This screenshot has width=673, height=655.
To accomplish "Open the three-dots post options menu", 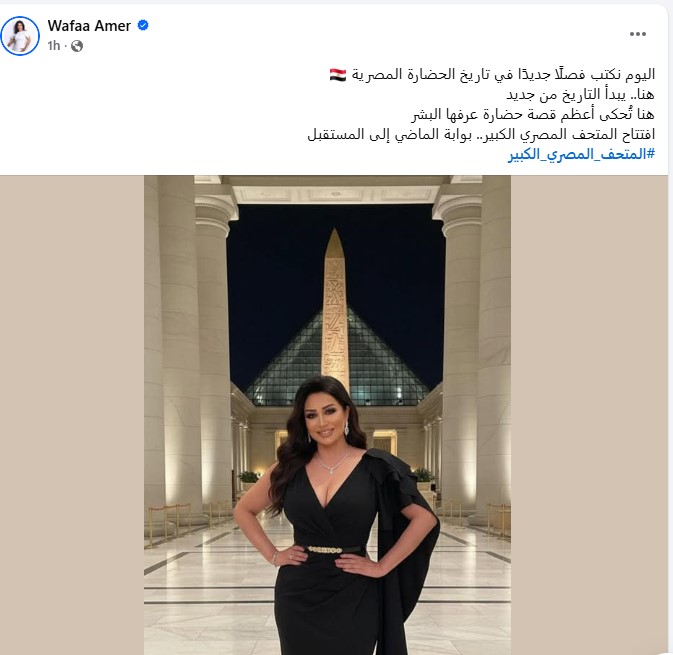I will [637, 34].
